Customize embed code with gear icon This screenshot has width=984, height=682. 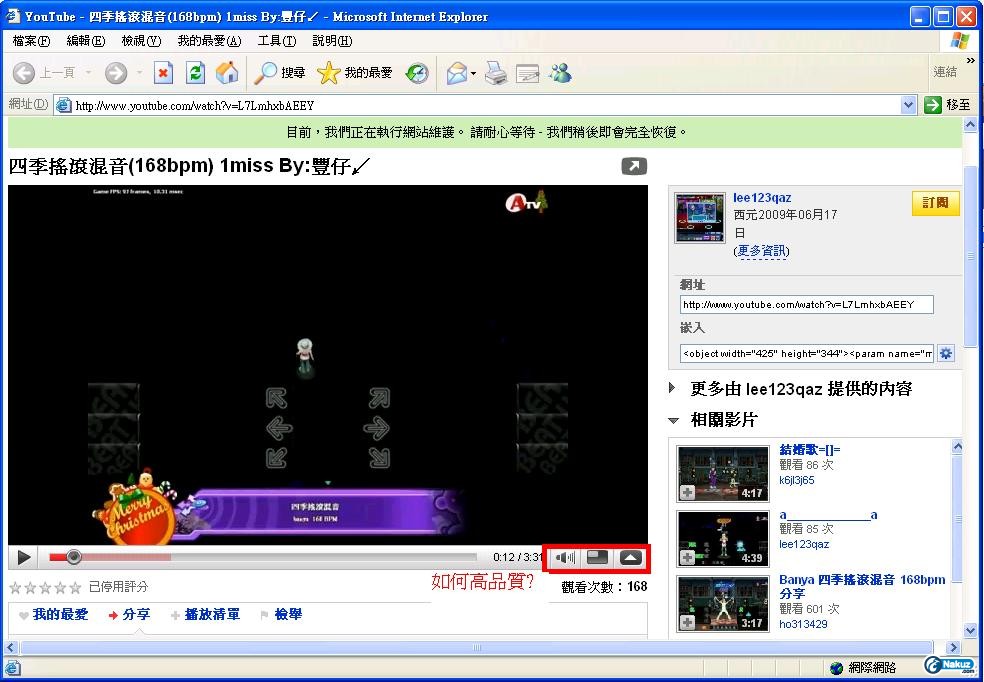[x=946, y=353]
